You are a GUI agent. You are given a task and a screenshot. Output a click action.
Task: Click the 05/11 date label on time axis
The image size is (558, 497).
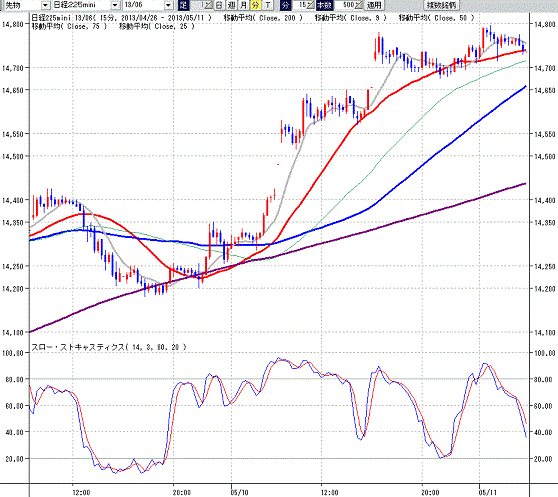[488, 493]
